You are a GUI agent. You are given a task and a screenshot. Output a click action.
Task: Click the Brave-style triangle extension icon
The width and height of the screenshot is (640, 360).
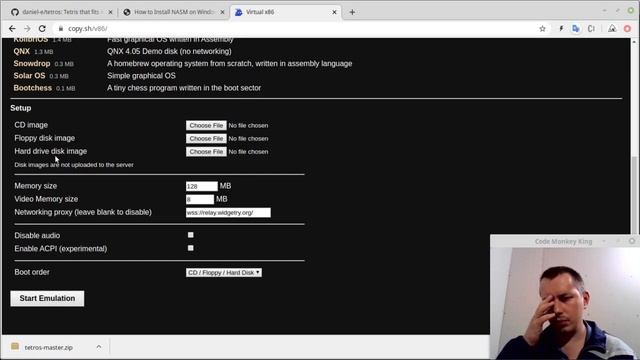(612, 29)
